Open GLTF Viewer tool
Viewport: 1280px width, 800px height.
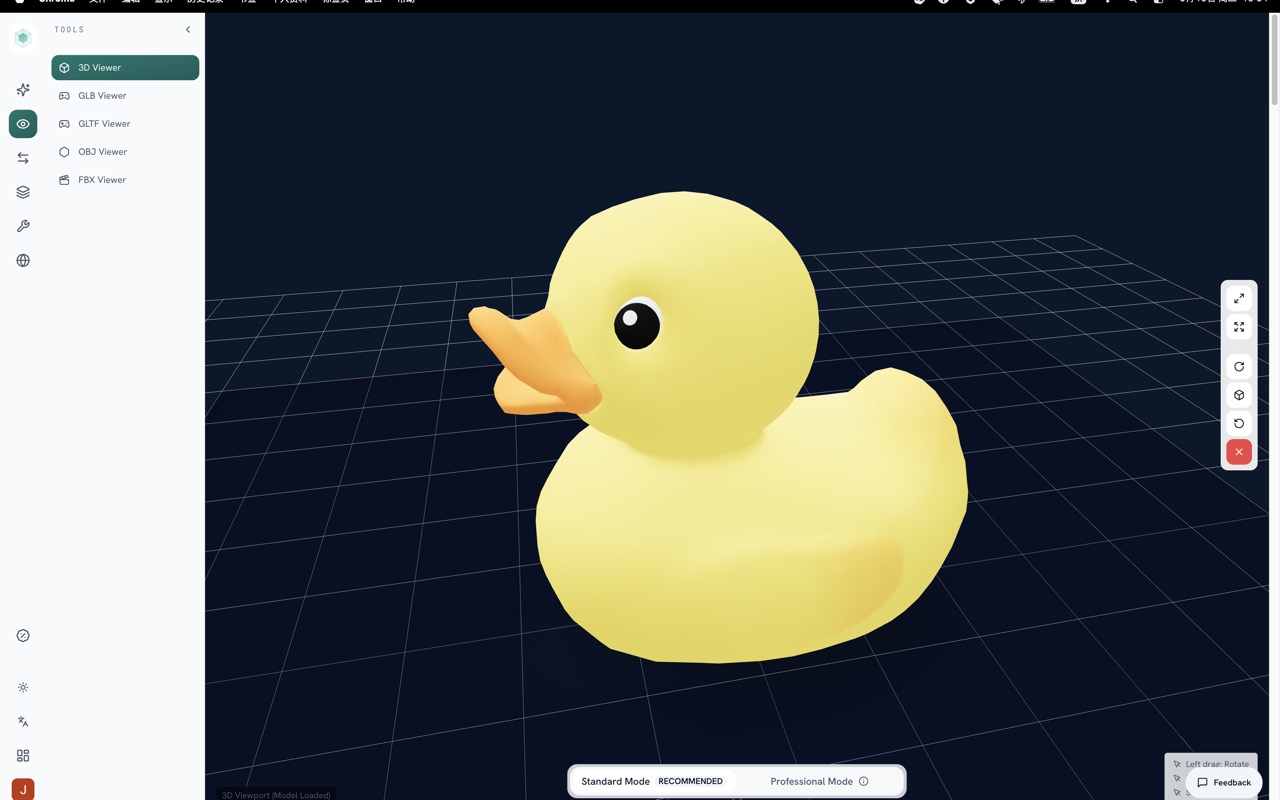(x=125, y=124)
